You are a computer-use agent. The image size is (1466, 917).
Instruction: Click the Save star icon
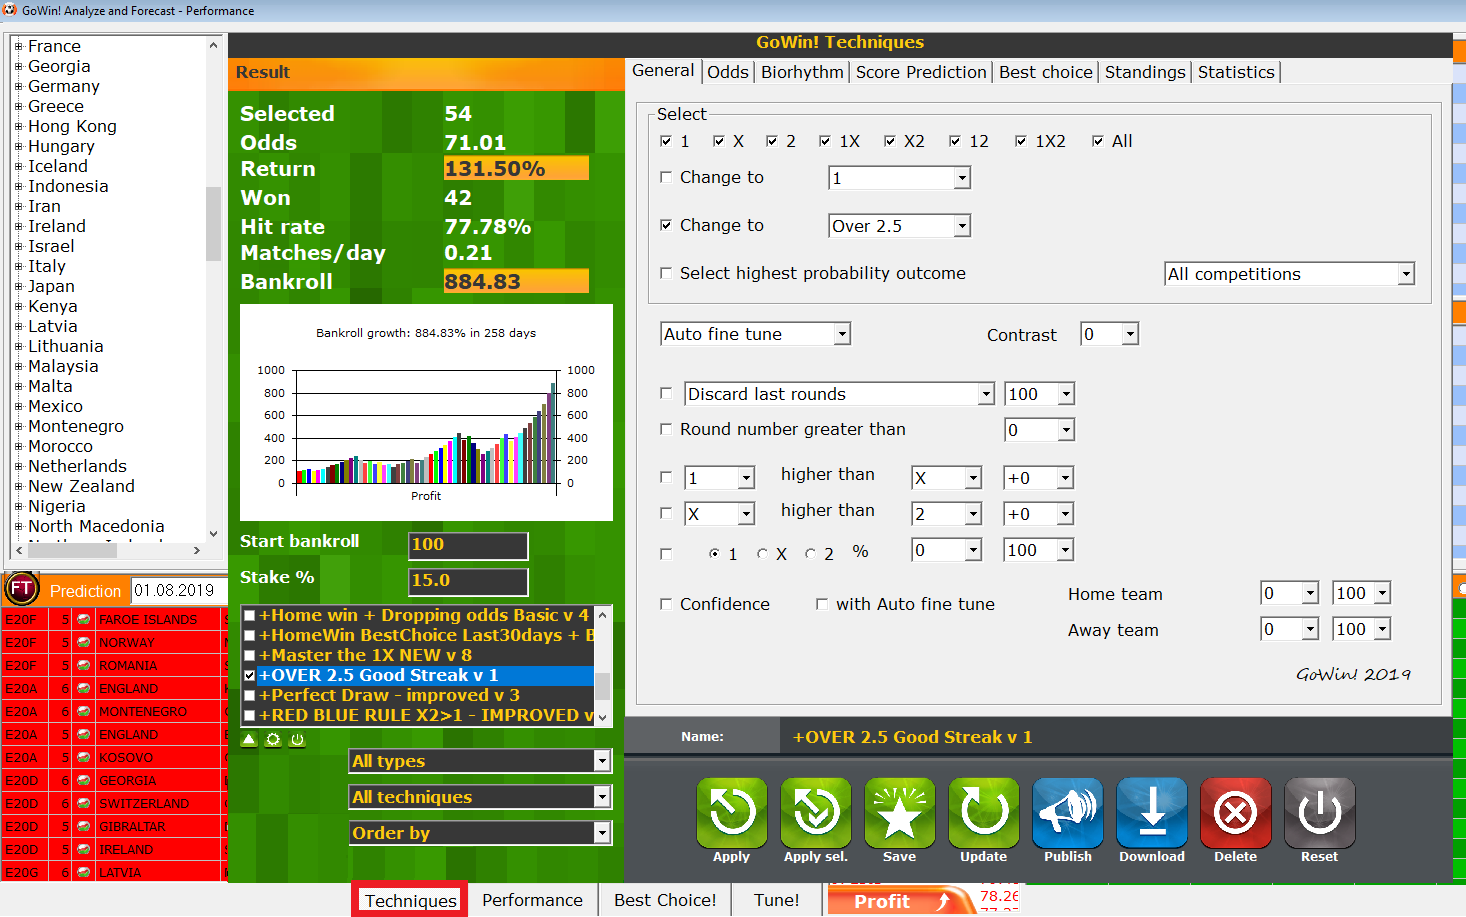[900, 813]
